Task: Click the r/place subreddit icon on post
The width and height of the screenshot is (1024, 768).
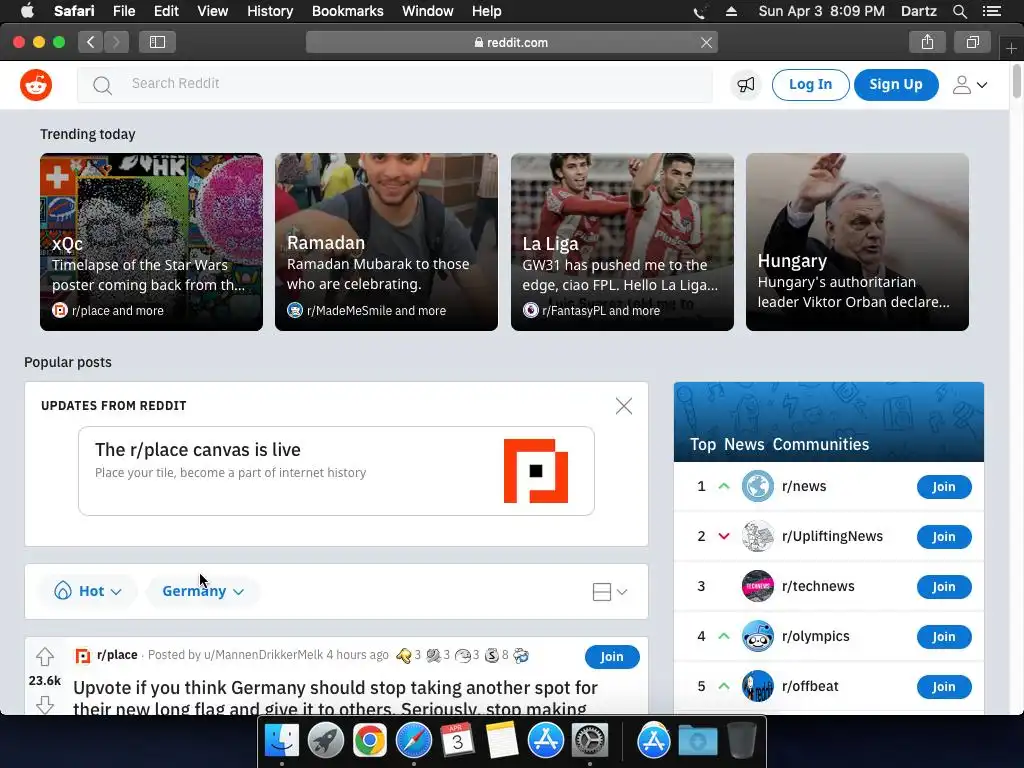Action: (x=83, y=655)
